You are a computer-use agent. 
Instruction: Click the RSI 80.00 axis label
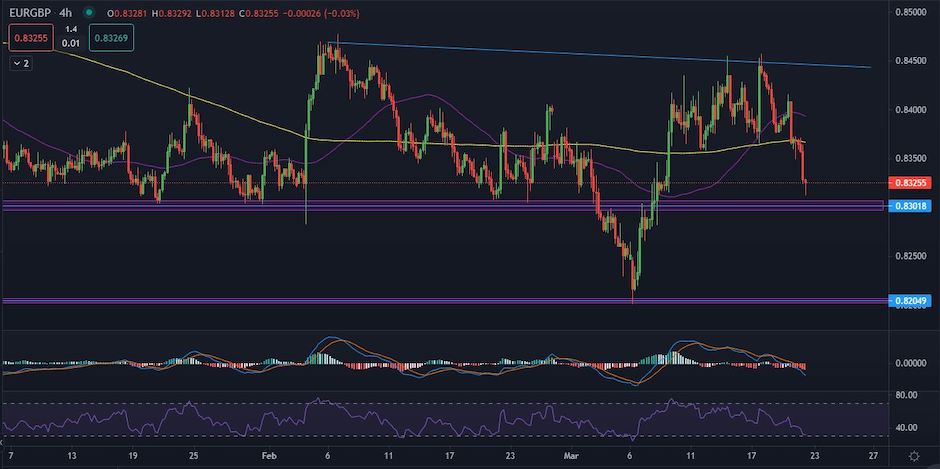(906, 395)
